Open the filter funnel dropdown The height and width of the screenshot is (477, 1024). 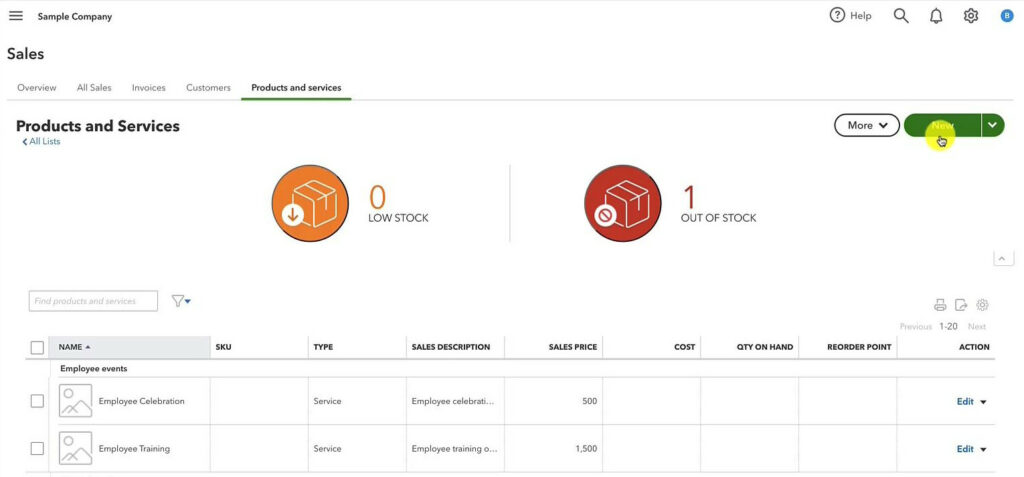click(x=181, y=301)
